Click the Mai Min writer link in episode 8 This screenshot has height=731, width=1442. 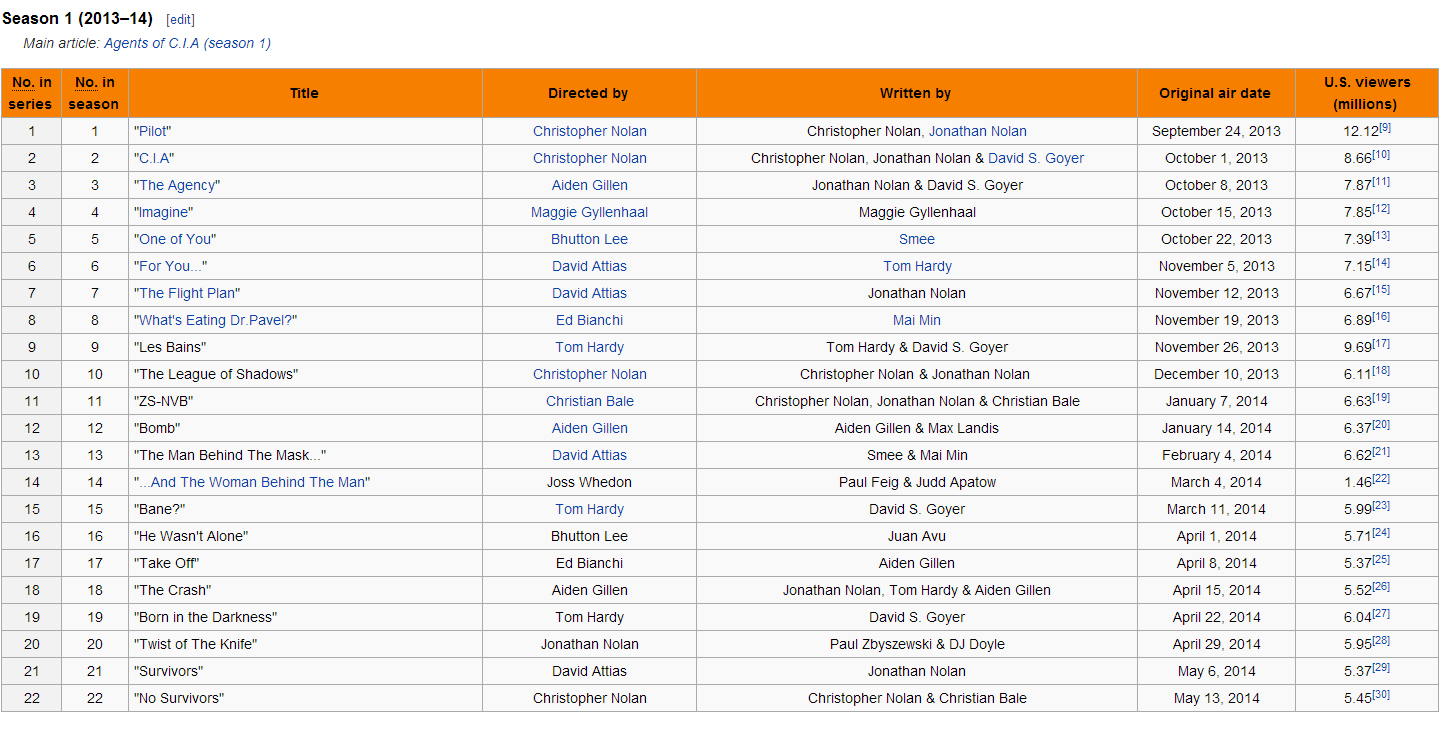coord(917,320)
